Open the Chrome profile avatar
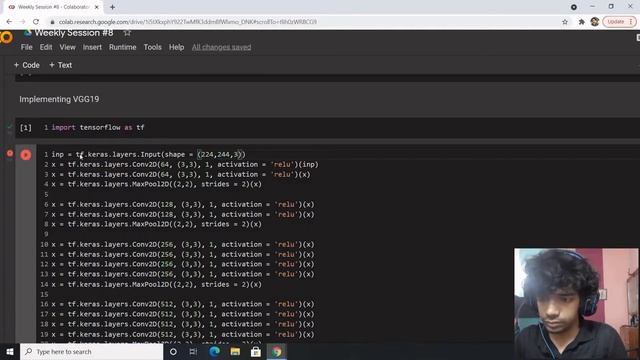 tap(594, 22)
